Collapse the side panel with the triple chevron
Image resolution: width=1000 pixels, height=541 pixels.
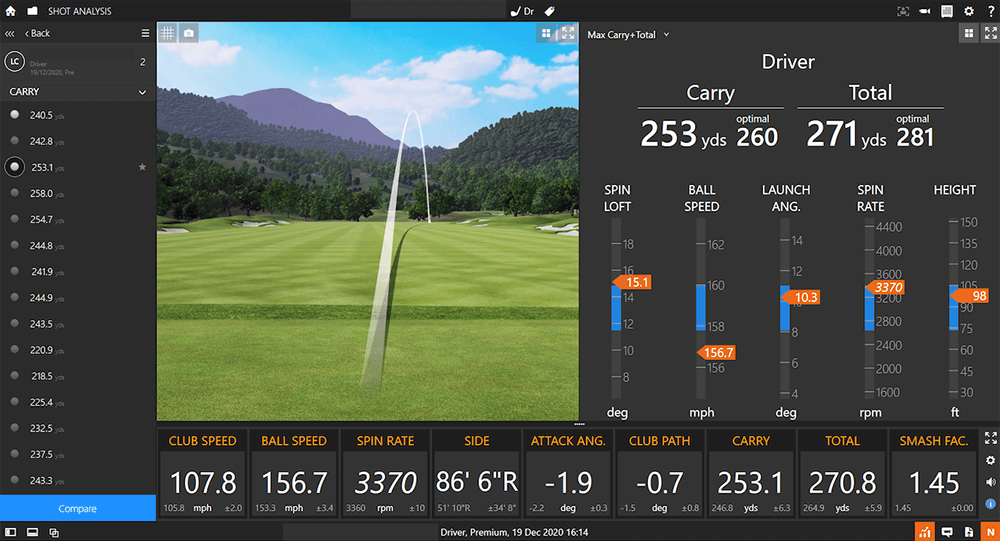point(10,33)
